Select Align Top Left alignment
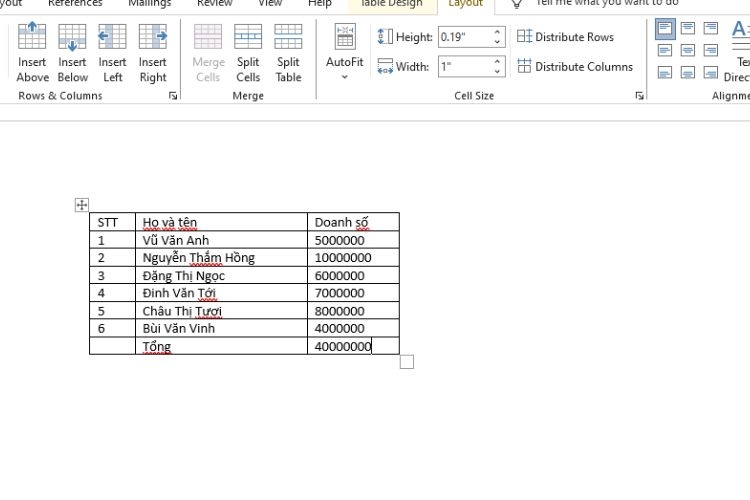This screenshot has height=500, width=750. (665, 28)
